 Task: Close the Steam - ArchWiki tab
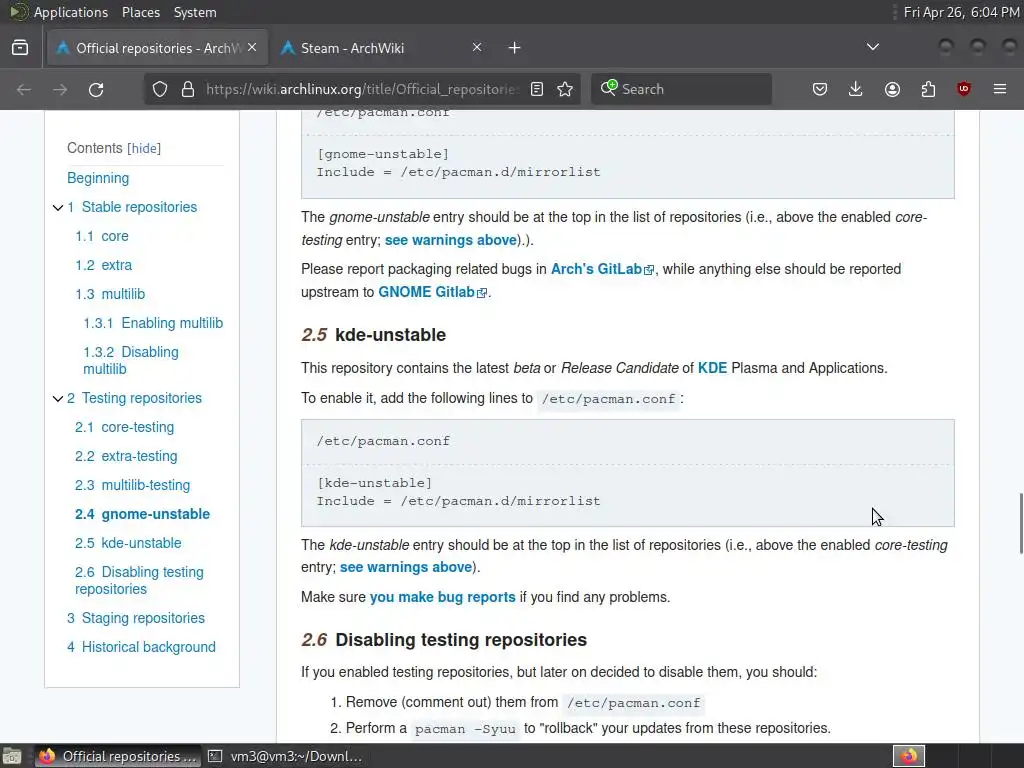point(477,48)
